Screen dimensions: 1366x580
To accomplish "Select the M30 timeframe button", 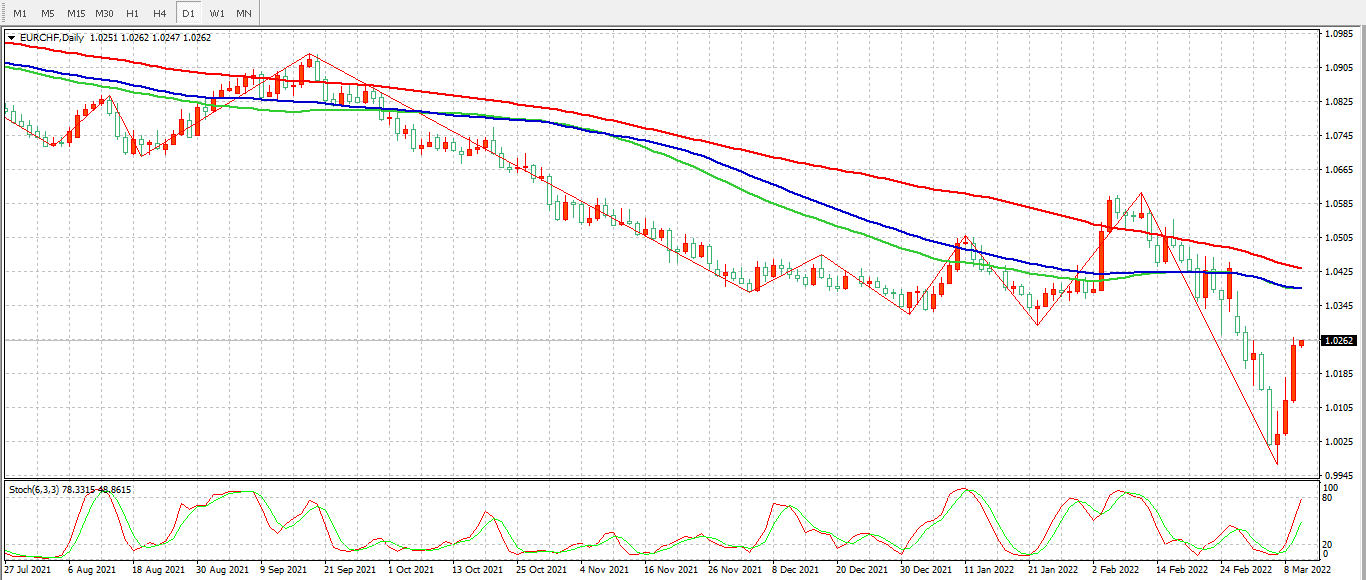I will click(104, 13).
